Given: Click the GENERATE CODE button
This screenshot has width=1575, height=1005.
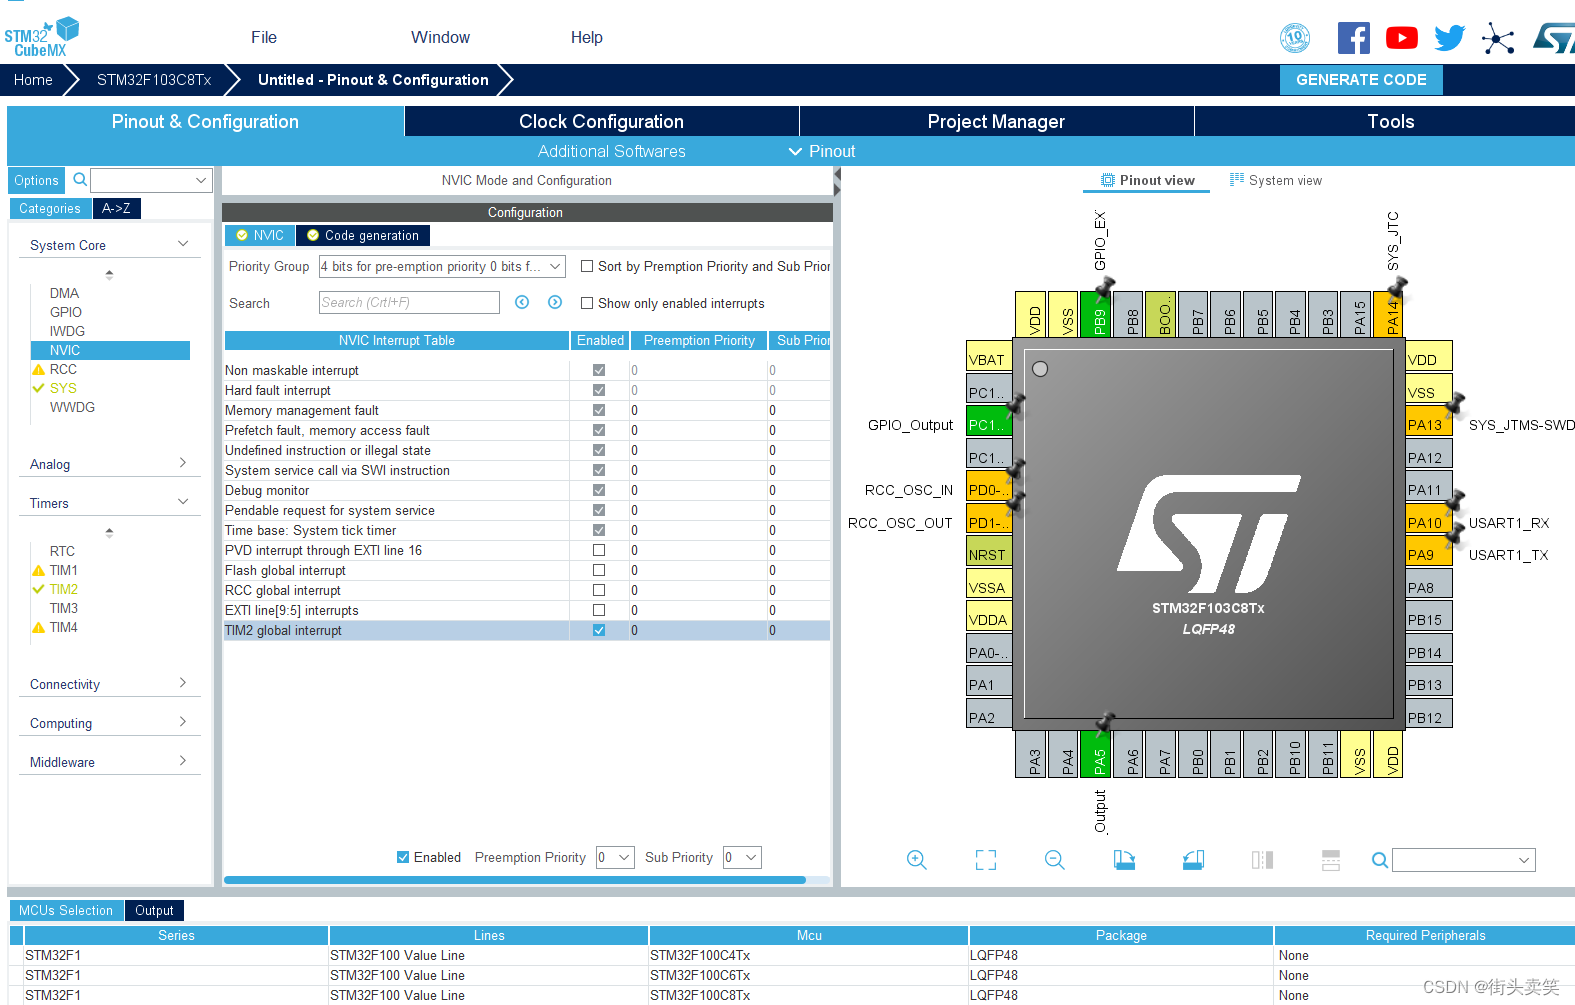Looking at the screenshot, I should click(1361, 80).
